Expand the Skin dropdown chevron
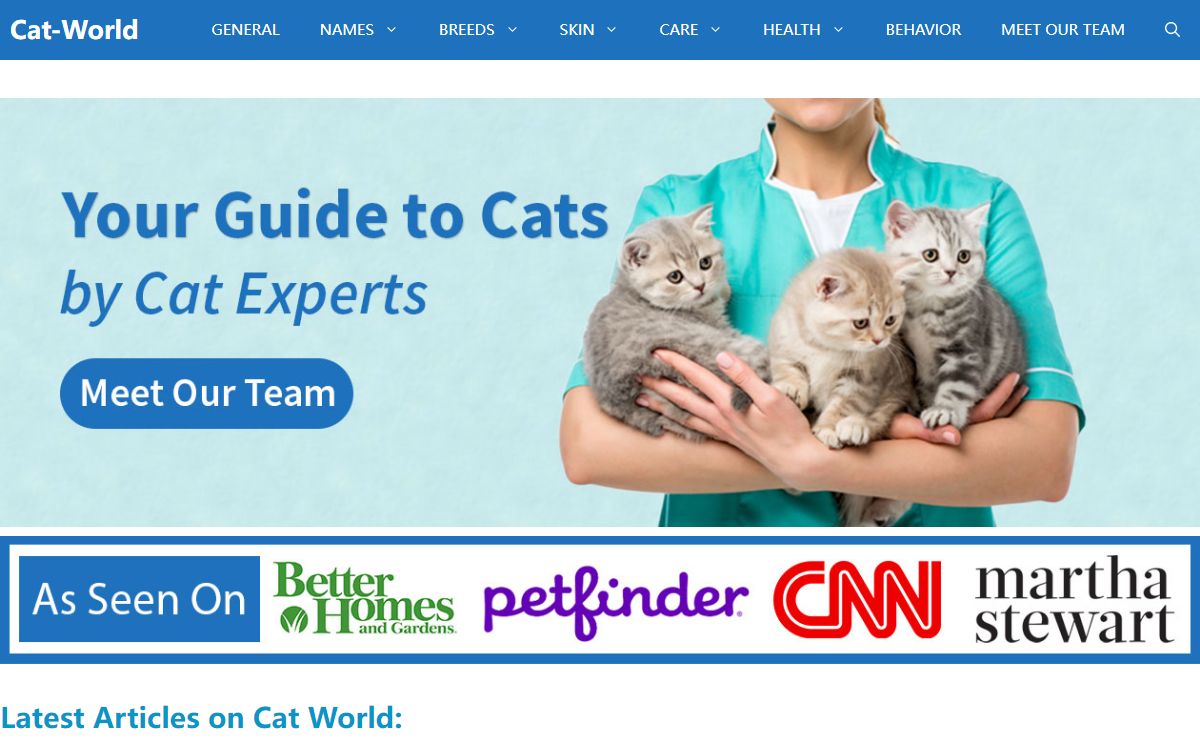 point(611,30)
